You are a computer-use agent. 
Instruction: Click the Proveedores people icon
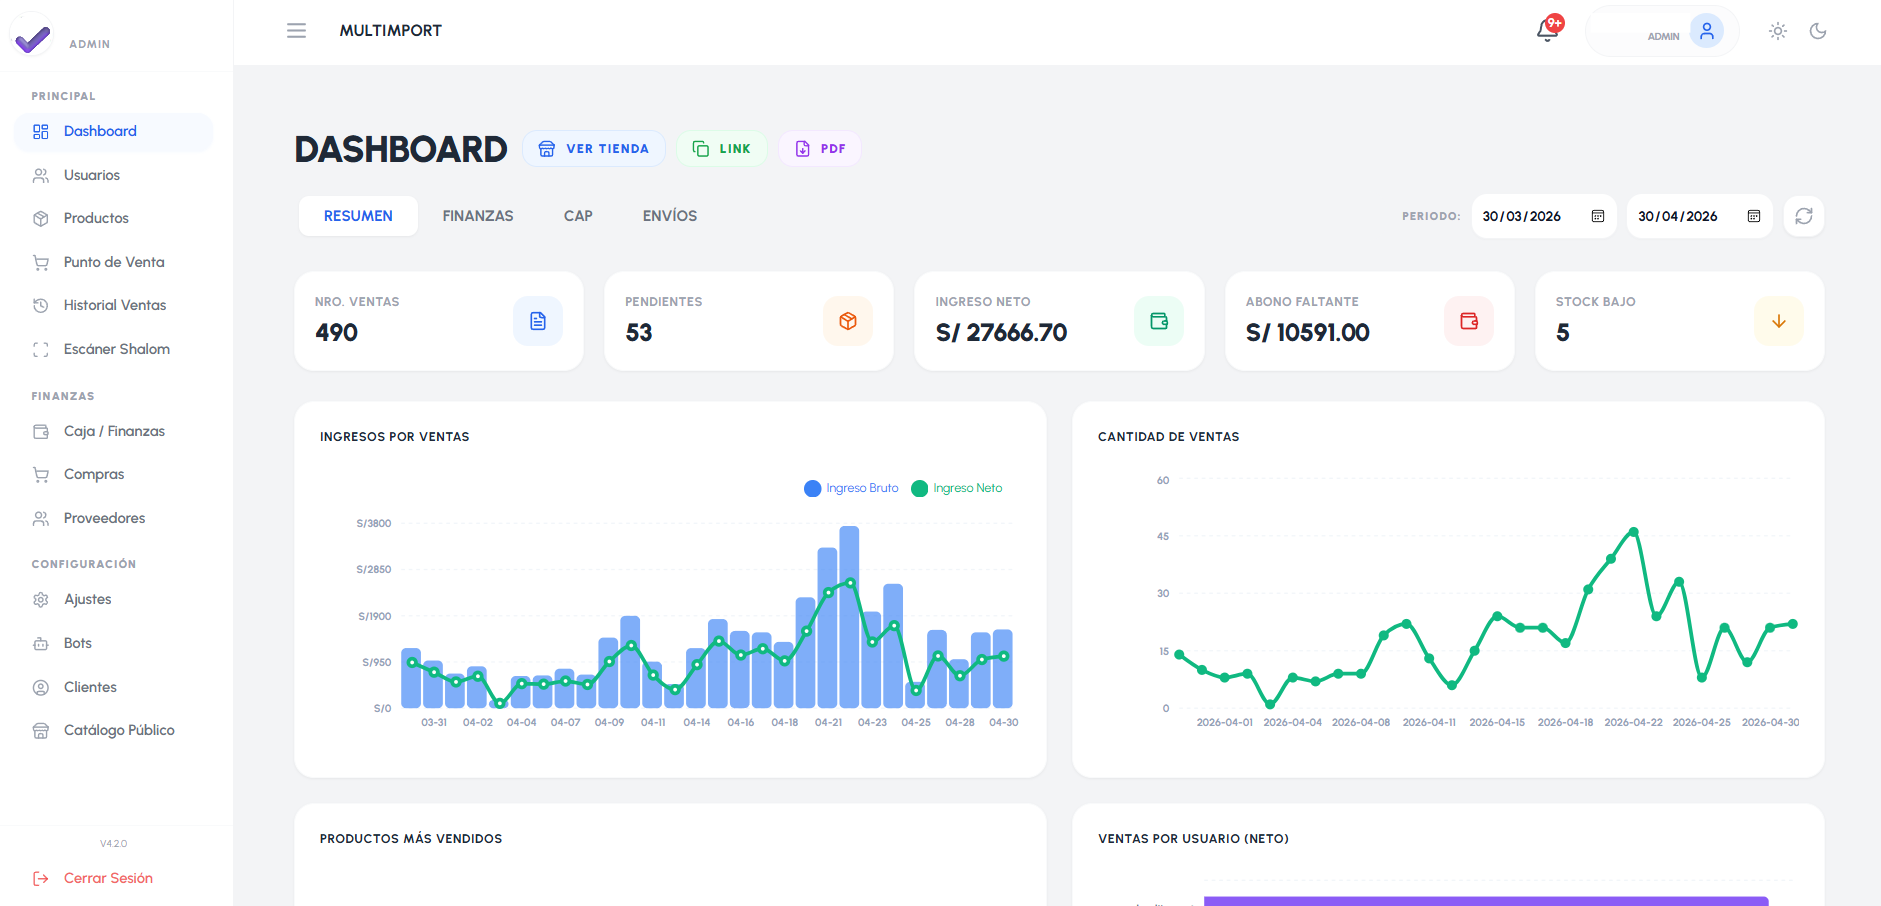[41, 518]
